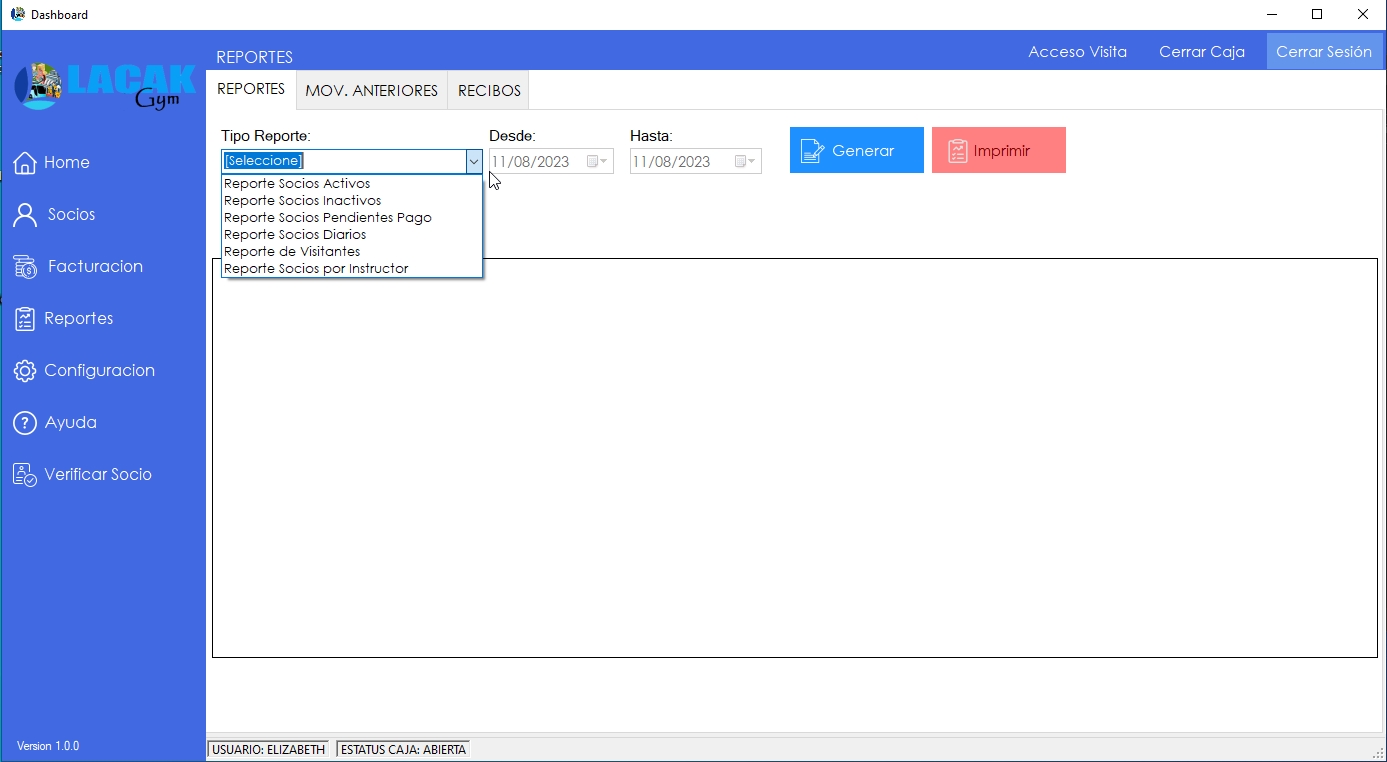The image size is (1387, 762).
Task: Click Cerrar Caja in top bar
Action: pos(1201,52)
